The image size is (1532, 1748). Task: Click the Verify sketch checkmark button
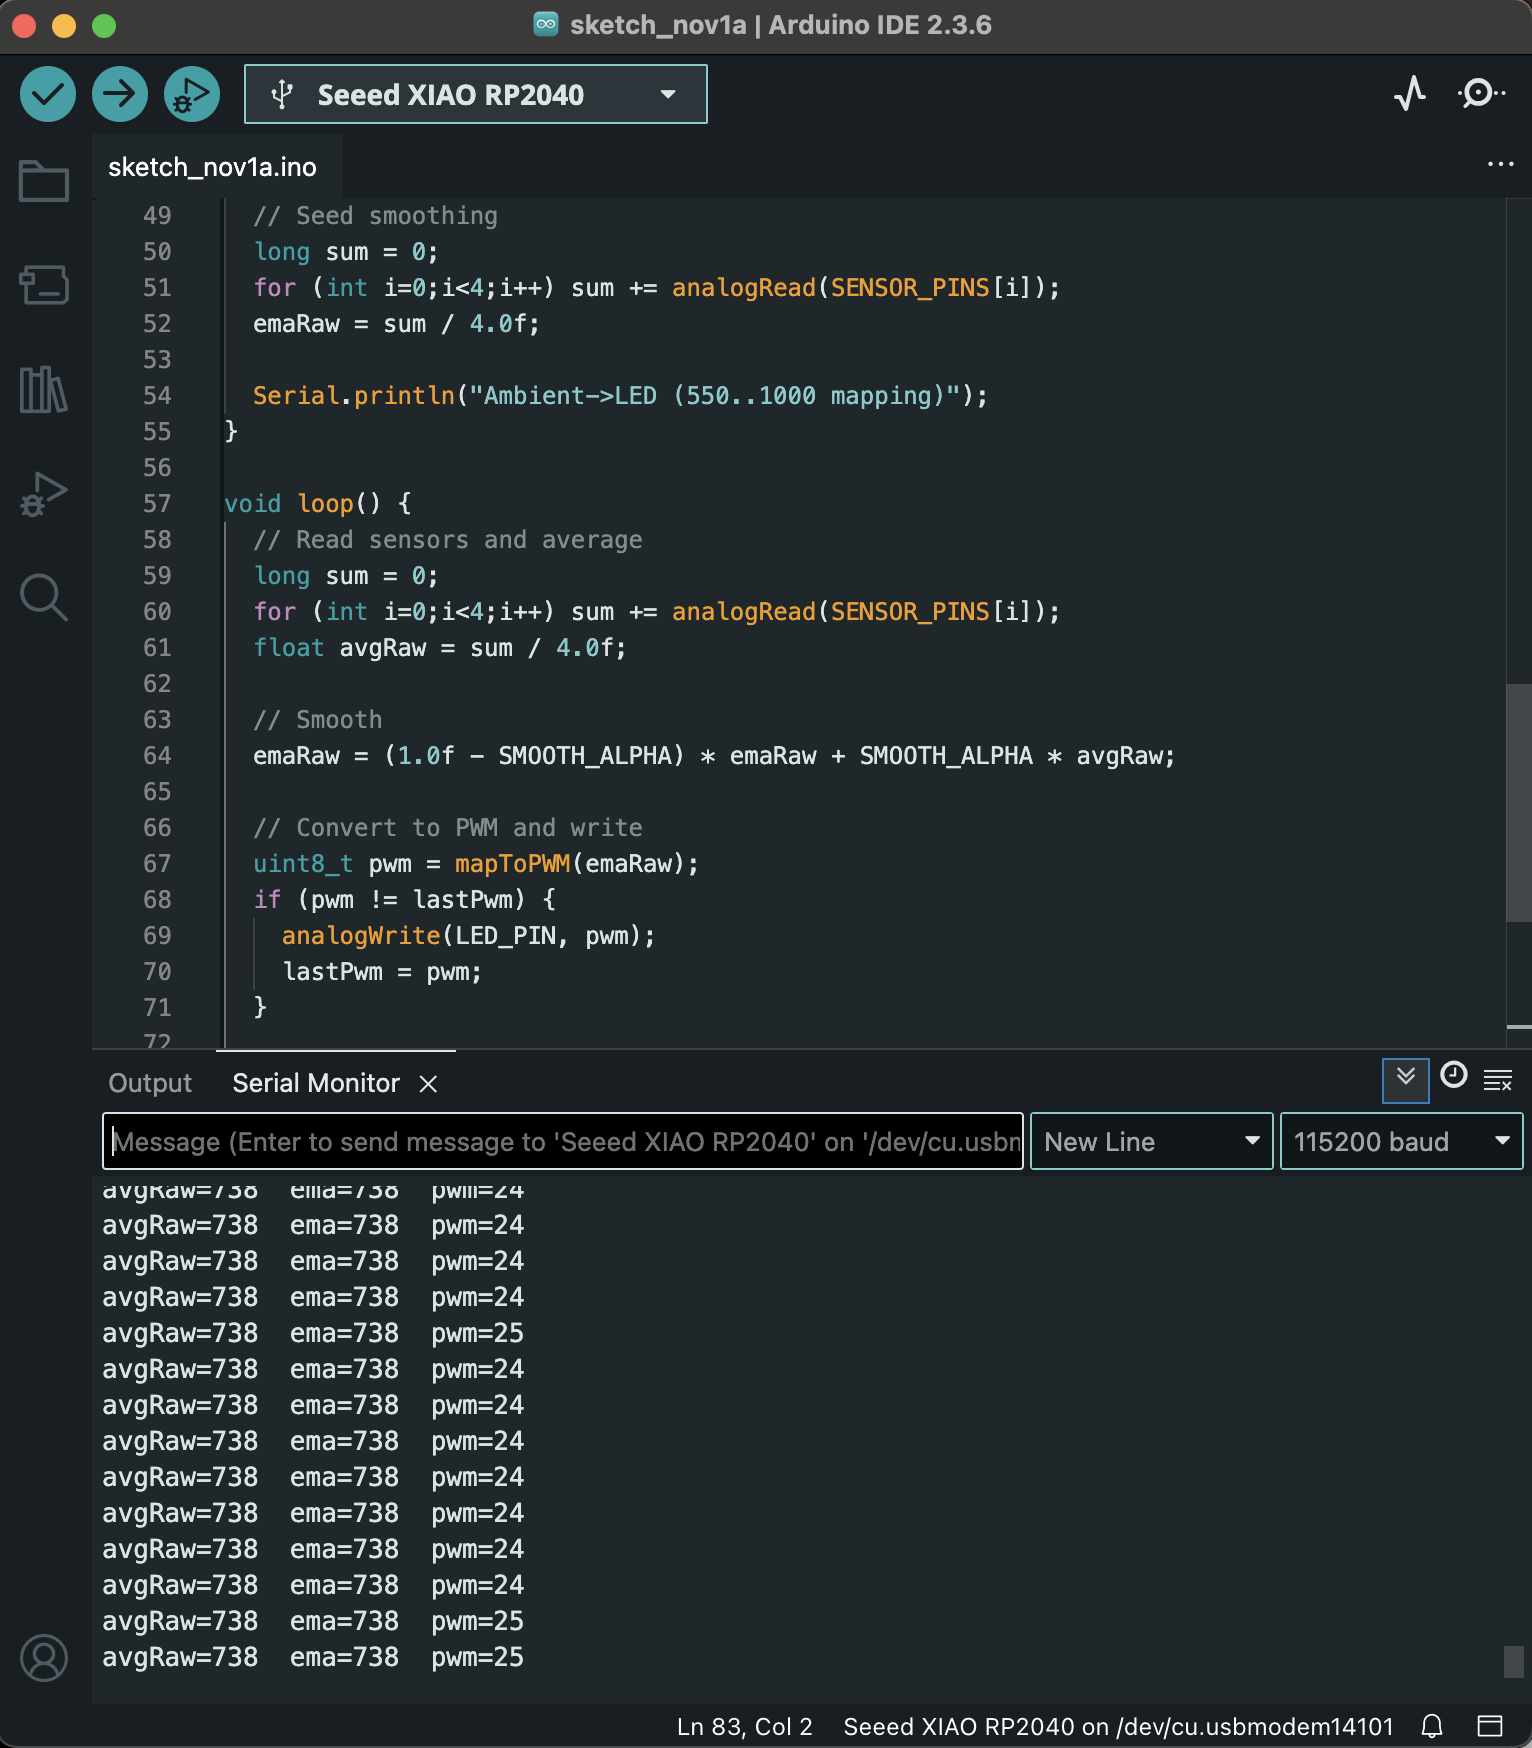click(47, 95)
